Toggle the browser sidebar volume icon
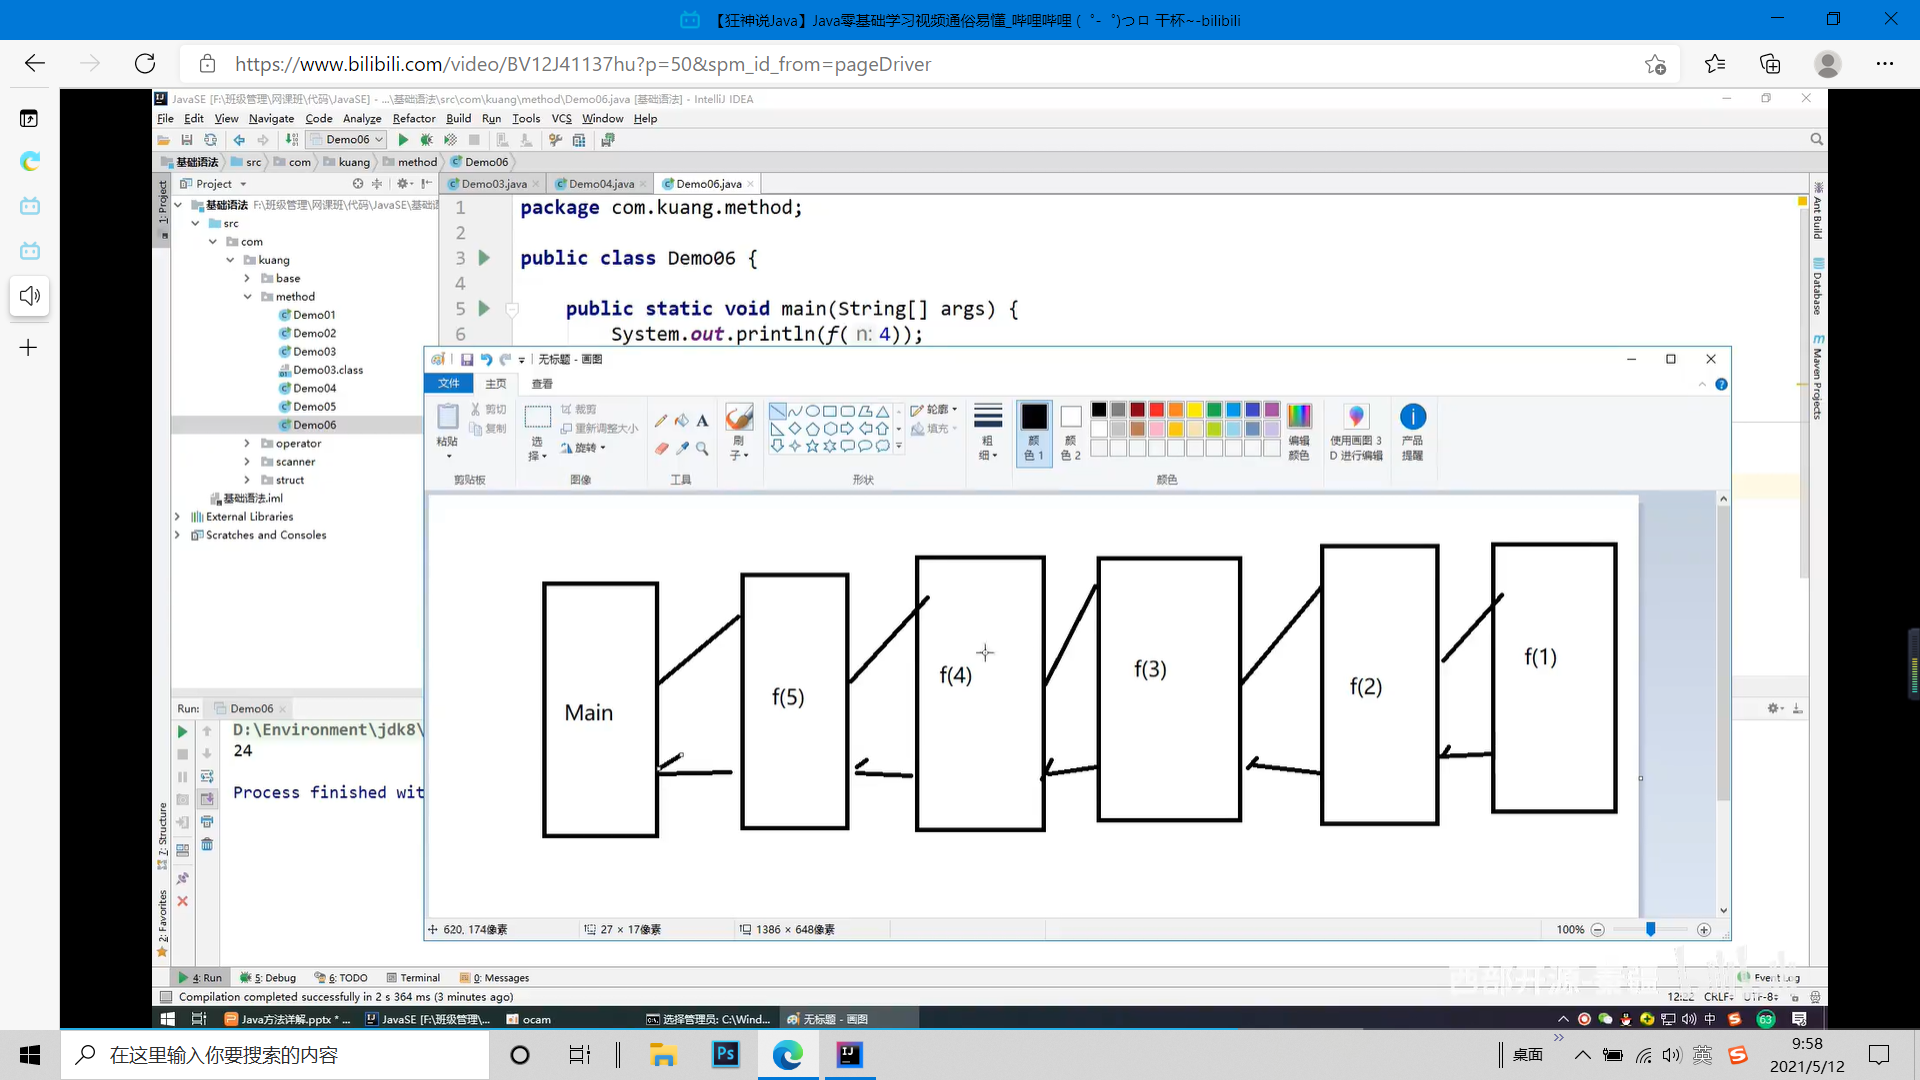Image resolution: width=1920 pixels, height=1080 pixels. [30, 296]
